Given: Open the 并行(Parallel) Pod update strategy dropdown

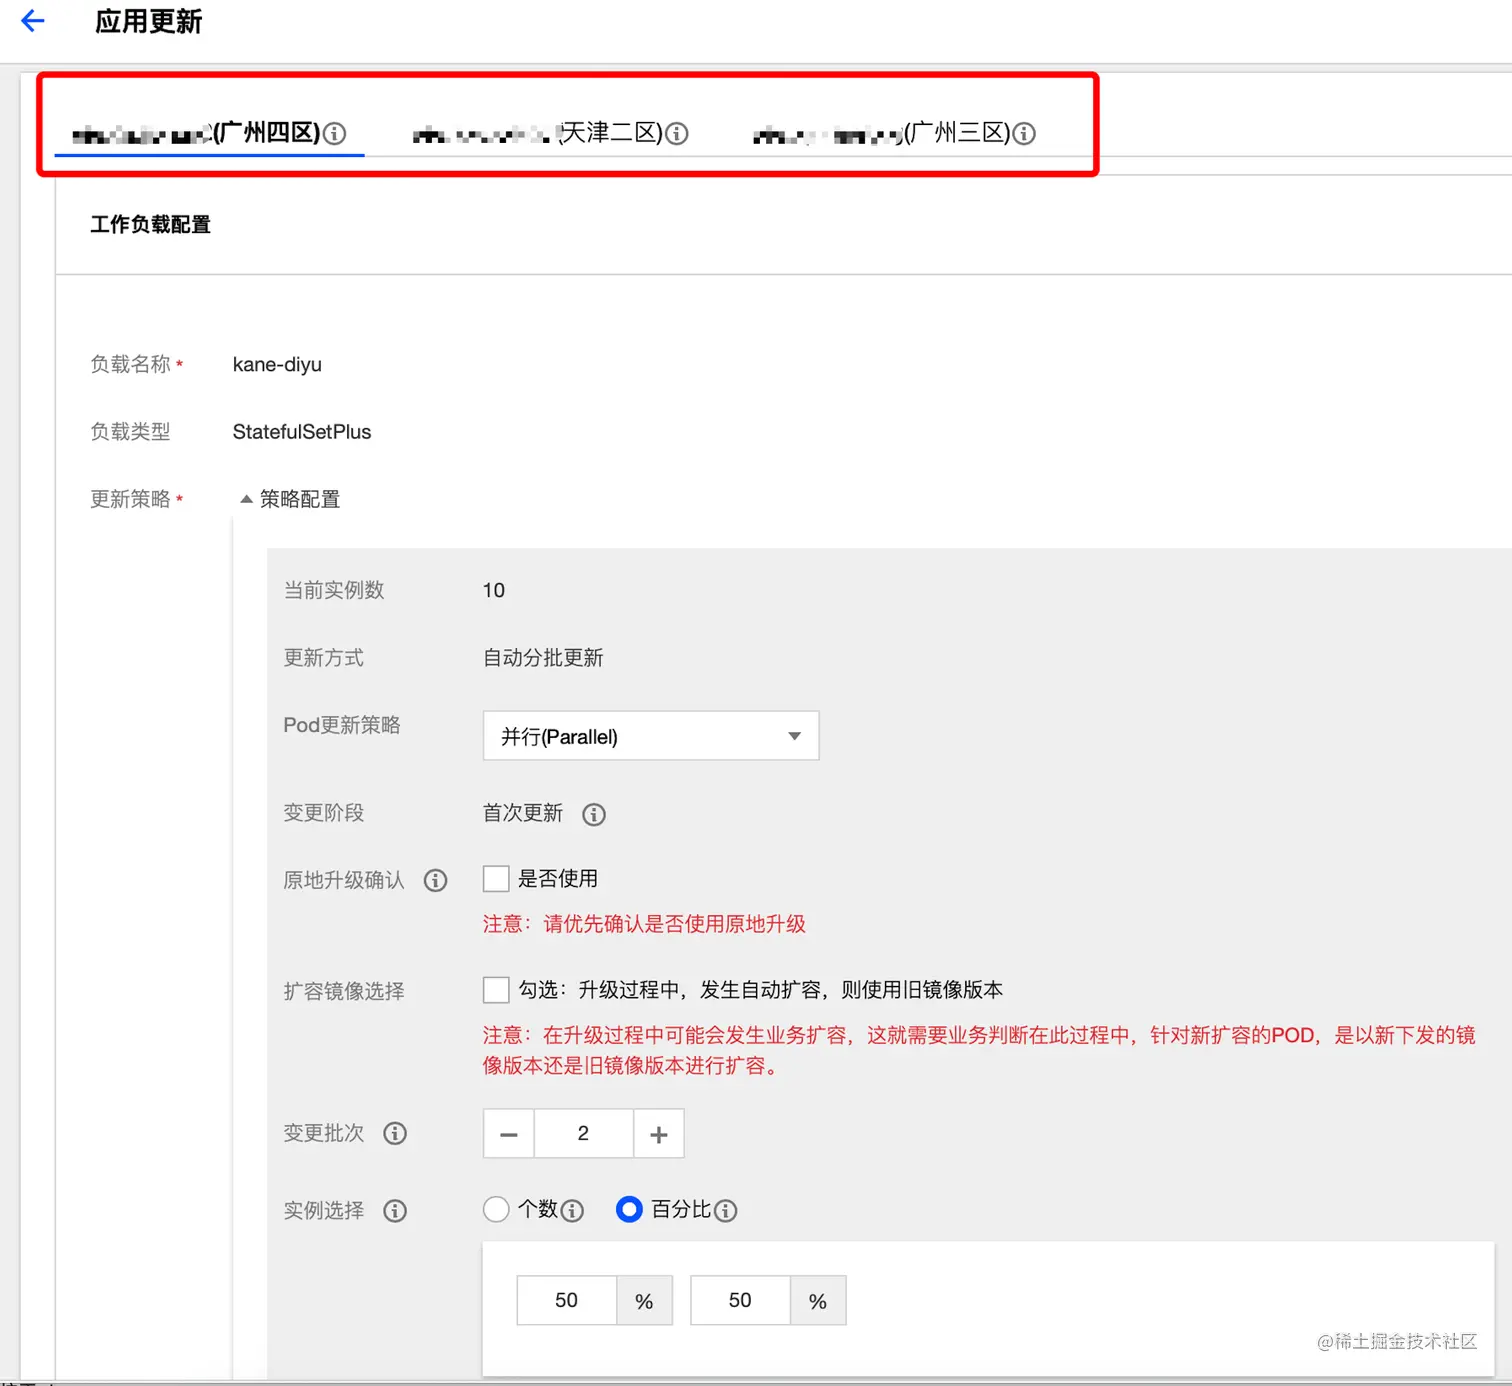Looking at the screenshot, I should (x=650, y=735).
